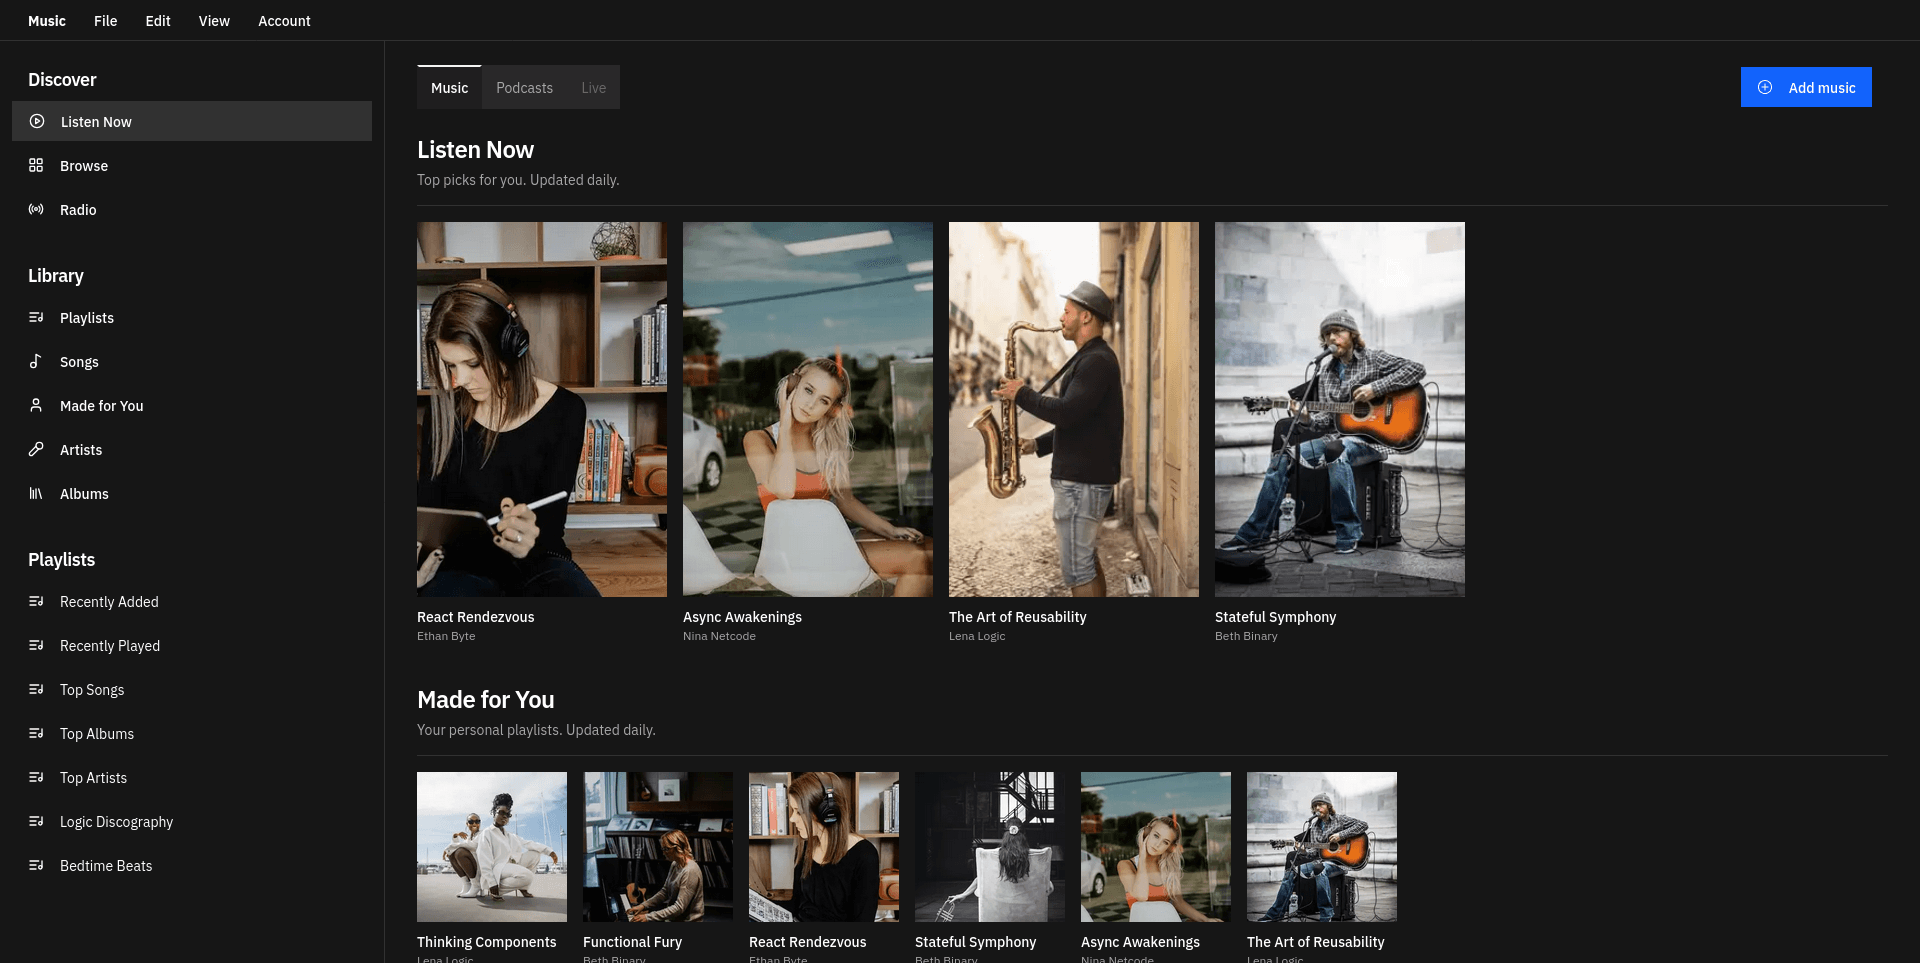Viewport: 1920px width, 963px height.
Task: Click the Thinking Components title text
Action: 486,942
